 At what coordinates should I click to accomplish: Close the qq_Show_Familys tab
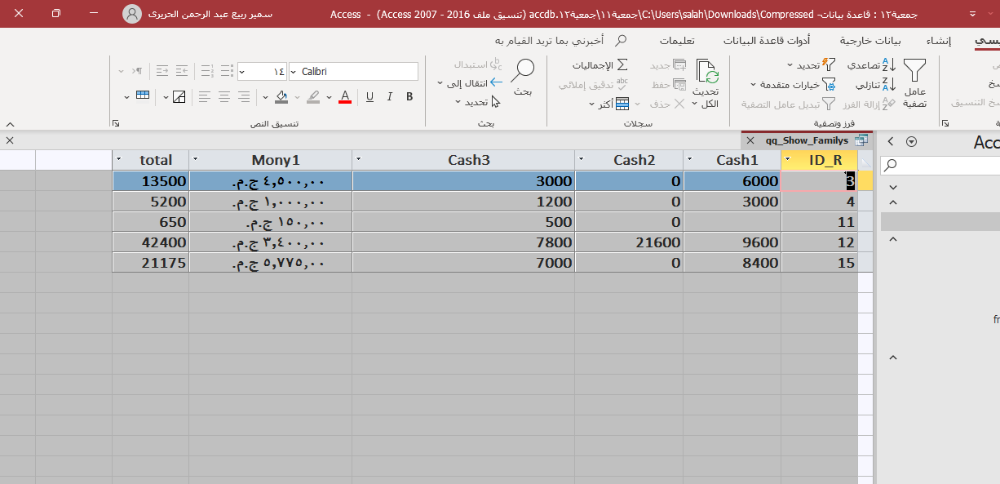tap(751, 140)
